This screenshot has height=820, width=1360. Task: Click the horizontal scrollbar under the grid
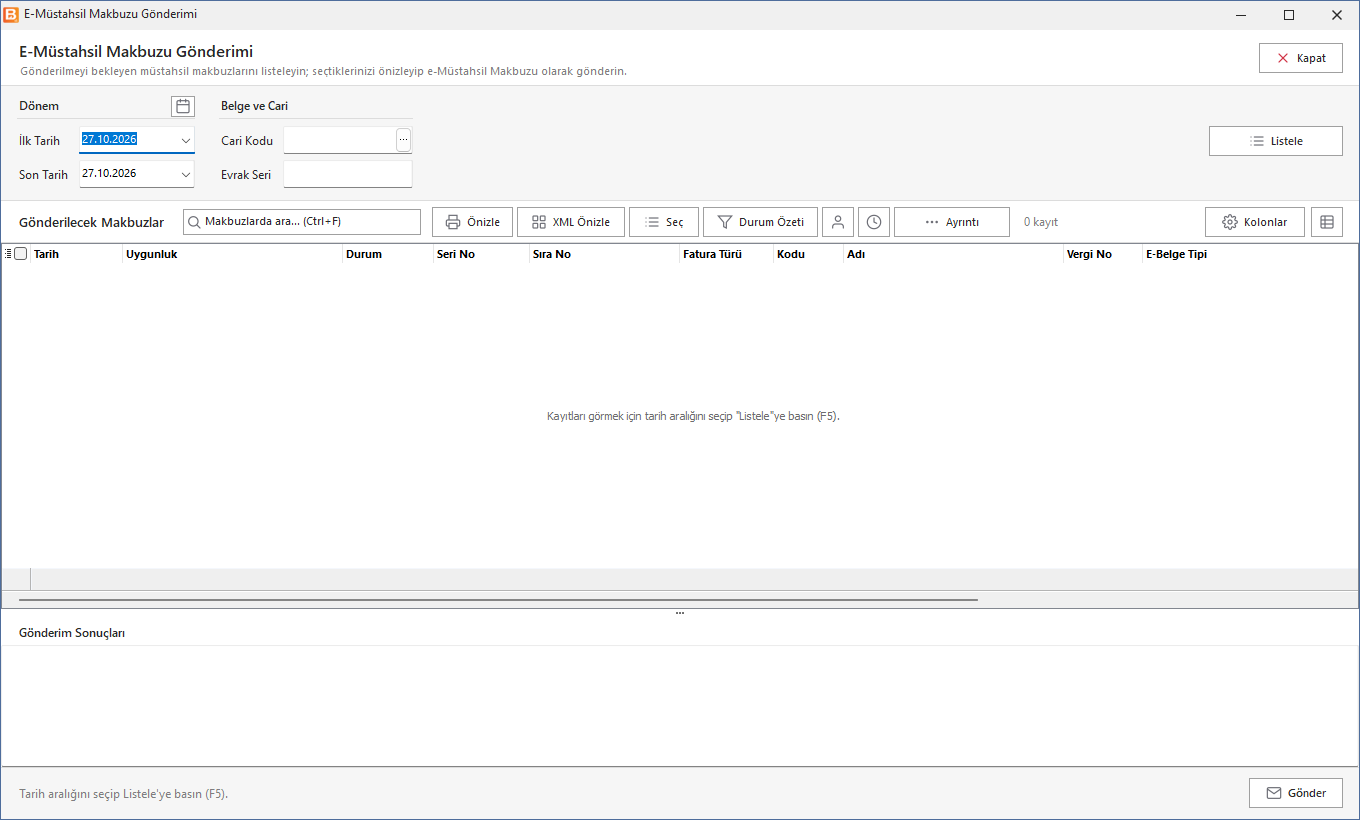coord(498,600)
